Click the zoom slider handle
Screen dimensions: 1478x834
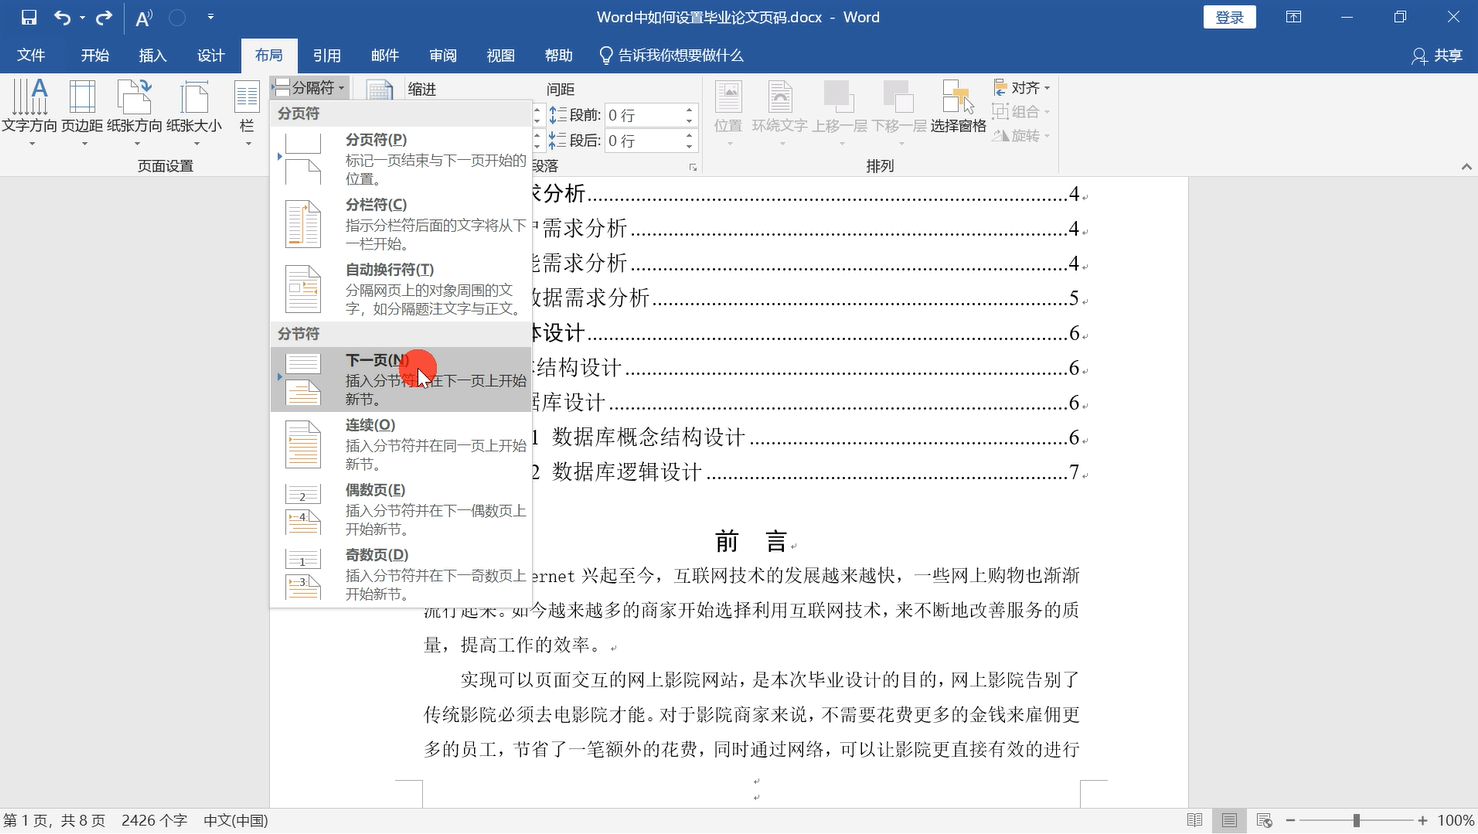[x=1356, y=820]
